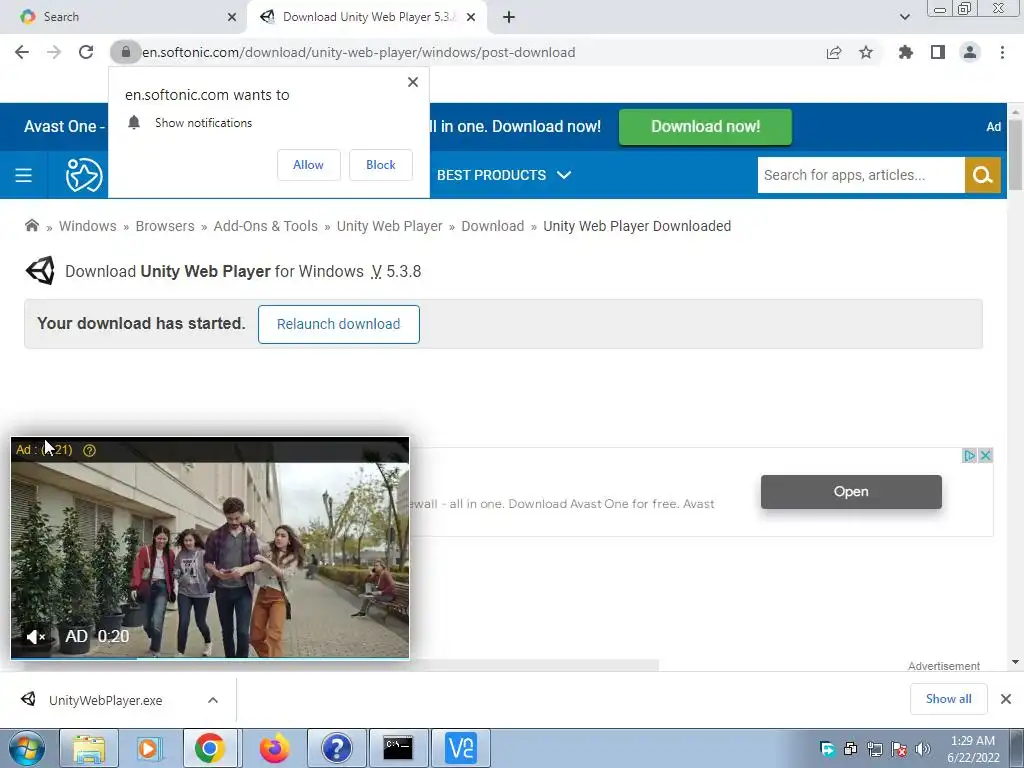The image size is (1024, 768).
Task: Open a new tab with the plus button
Action: point(509,18)
